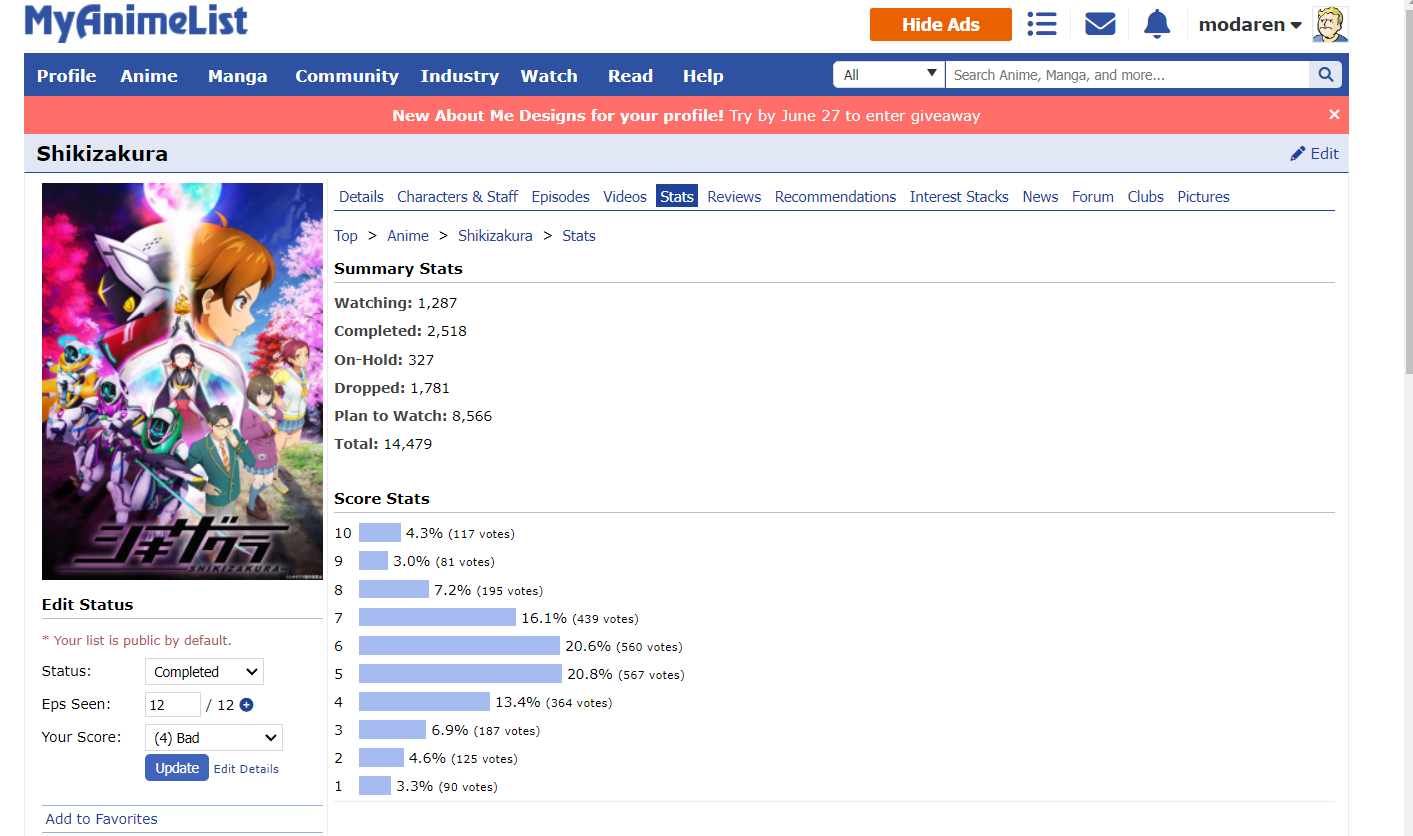1413x836 pixels.
Task: Switch to the Clubs tab
Action: [1145, 197]
